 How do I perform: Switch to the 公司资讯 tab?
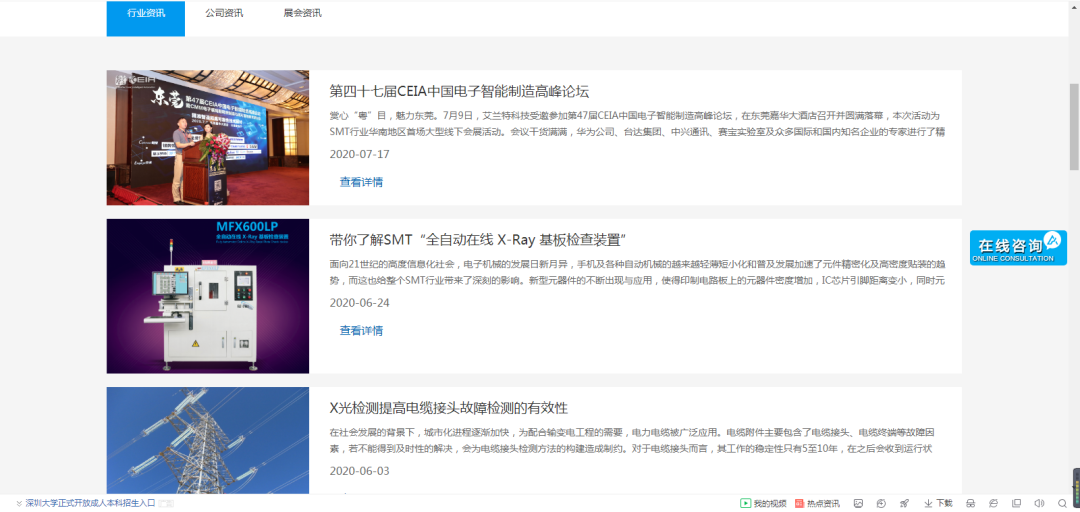224,13
